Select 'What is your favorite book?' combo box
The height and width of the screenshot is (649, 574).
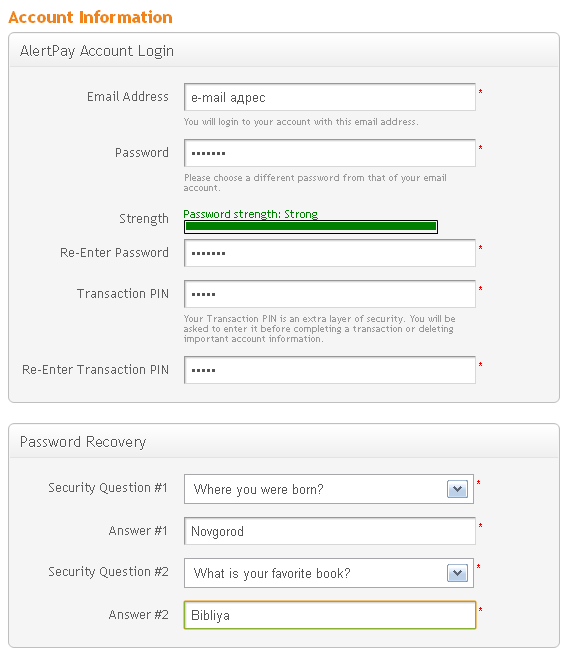click(x=329, y=573)
